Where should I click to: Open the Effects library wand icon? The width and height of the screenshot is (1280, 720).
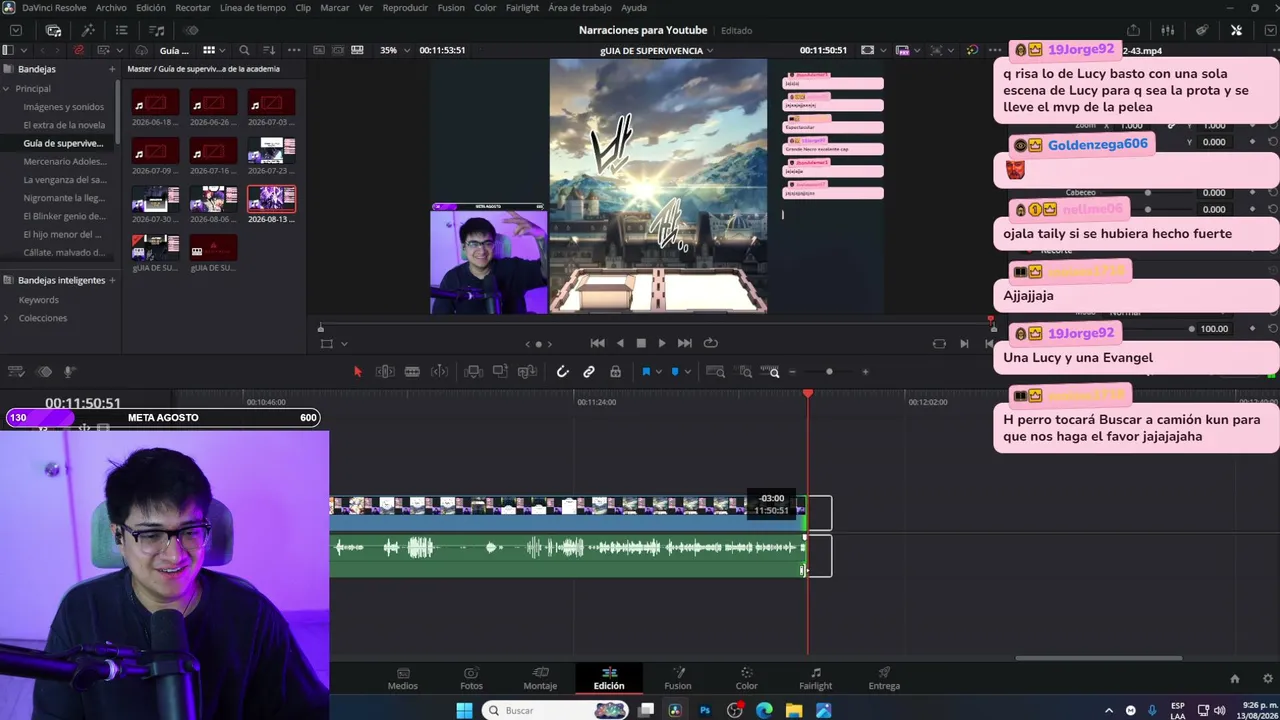tap(88, 30)
